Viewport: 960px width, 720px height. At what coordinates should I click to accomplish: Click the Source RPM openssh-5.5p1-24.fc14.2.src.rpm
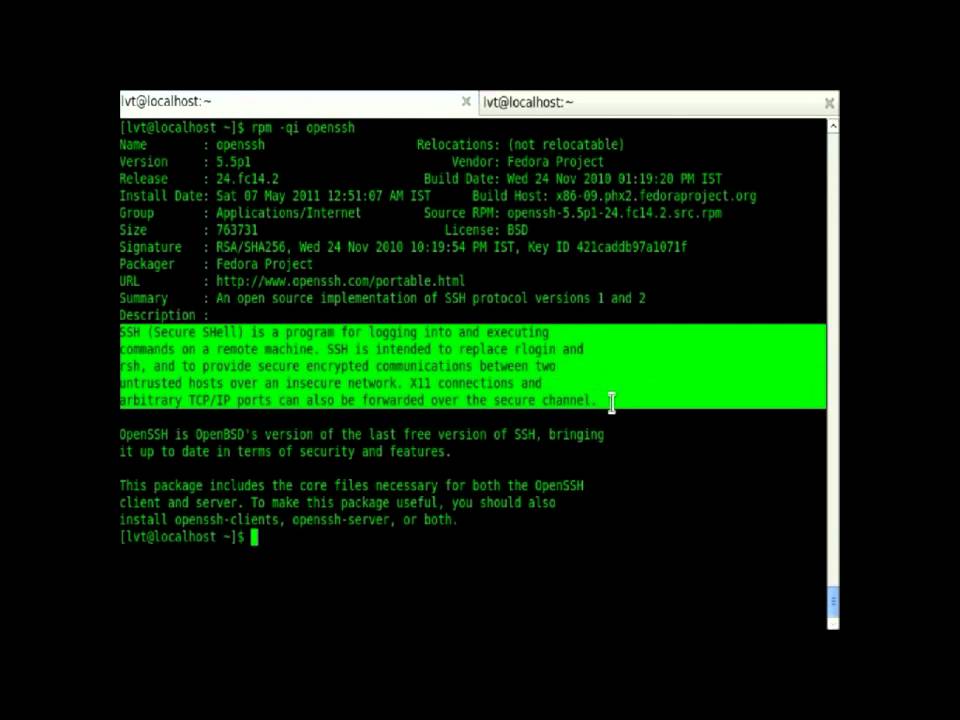[614, 213]
